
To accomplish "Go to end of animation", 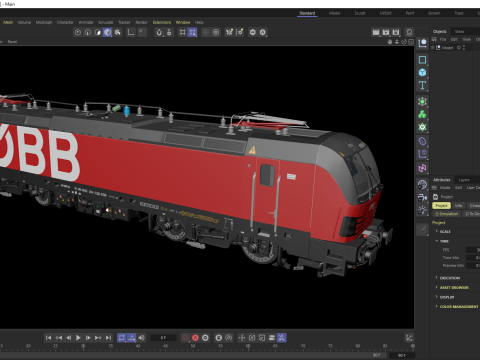I will [108, 338].
